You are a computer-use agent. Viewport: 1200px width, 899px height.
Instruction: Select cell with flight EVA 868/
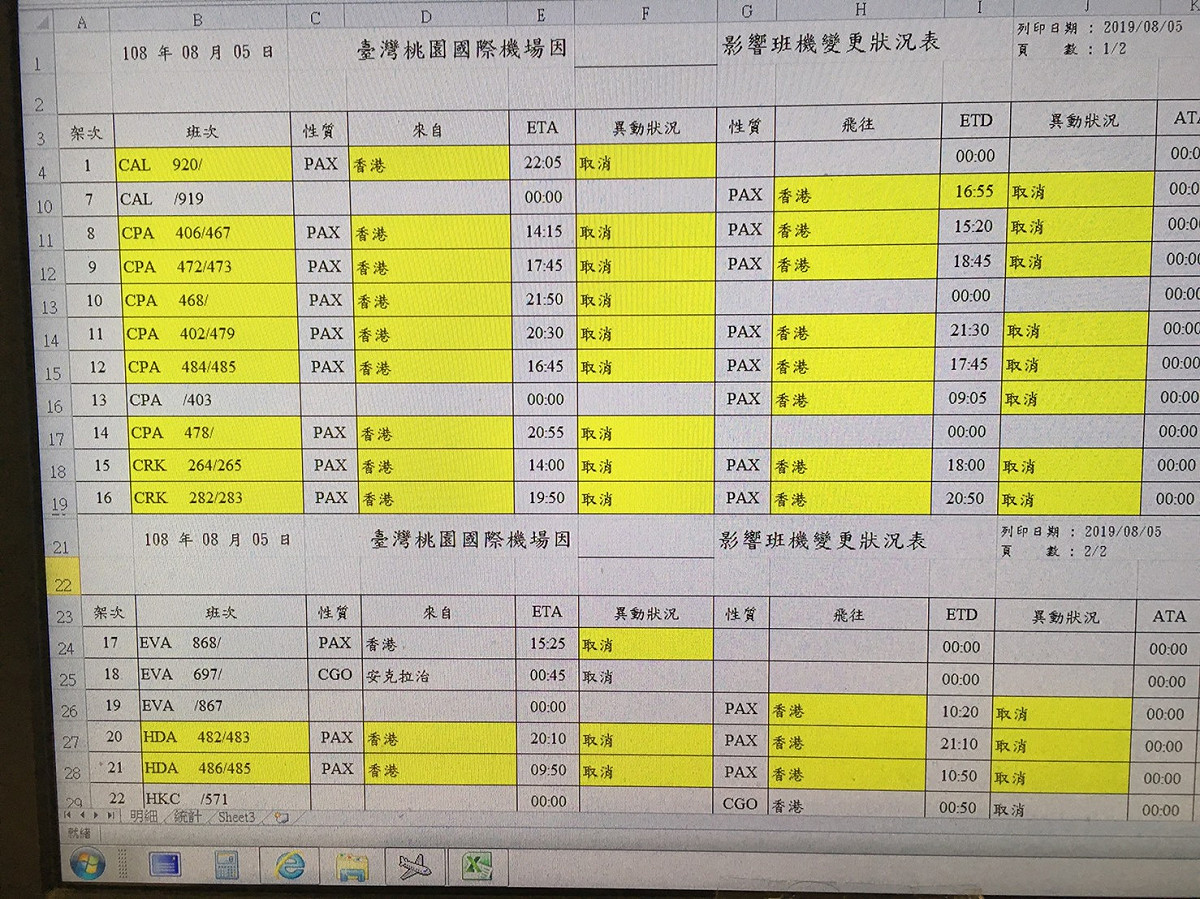[223, 643]
